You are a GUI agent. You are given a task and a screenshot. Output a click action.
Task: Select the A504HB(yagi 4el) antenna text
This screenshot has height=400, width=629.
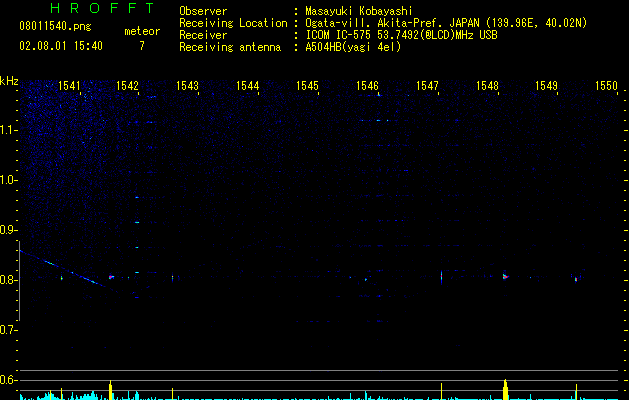point(353,47)
